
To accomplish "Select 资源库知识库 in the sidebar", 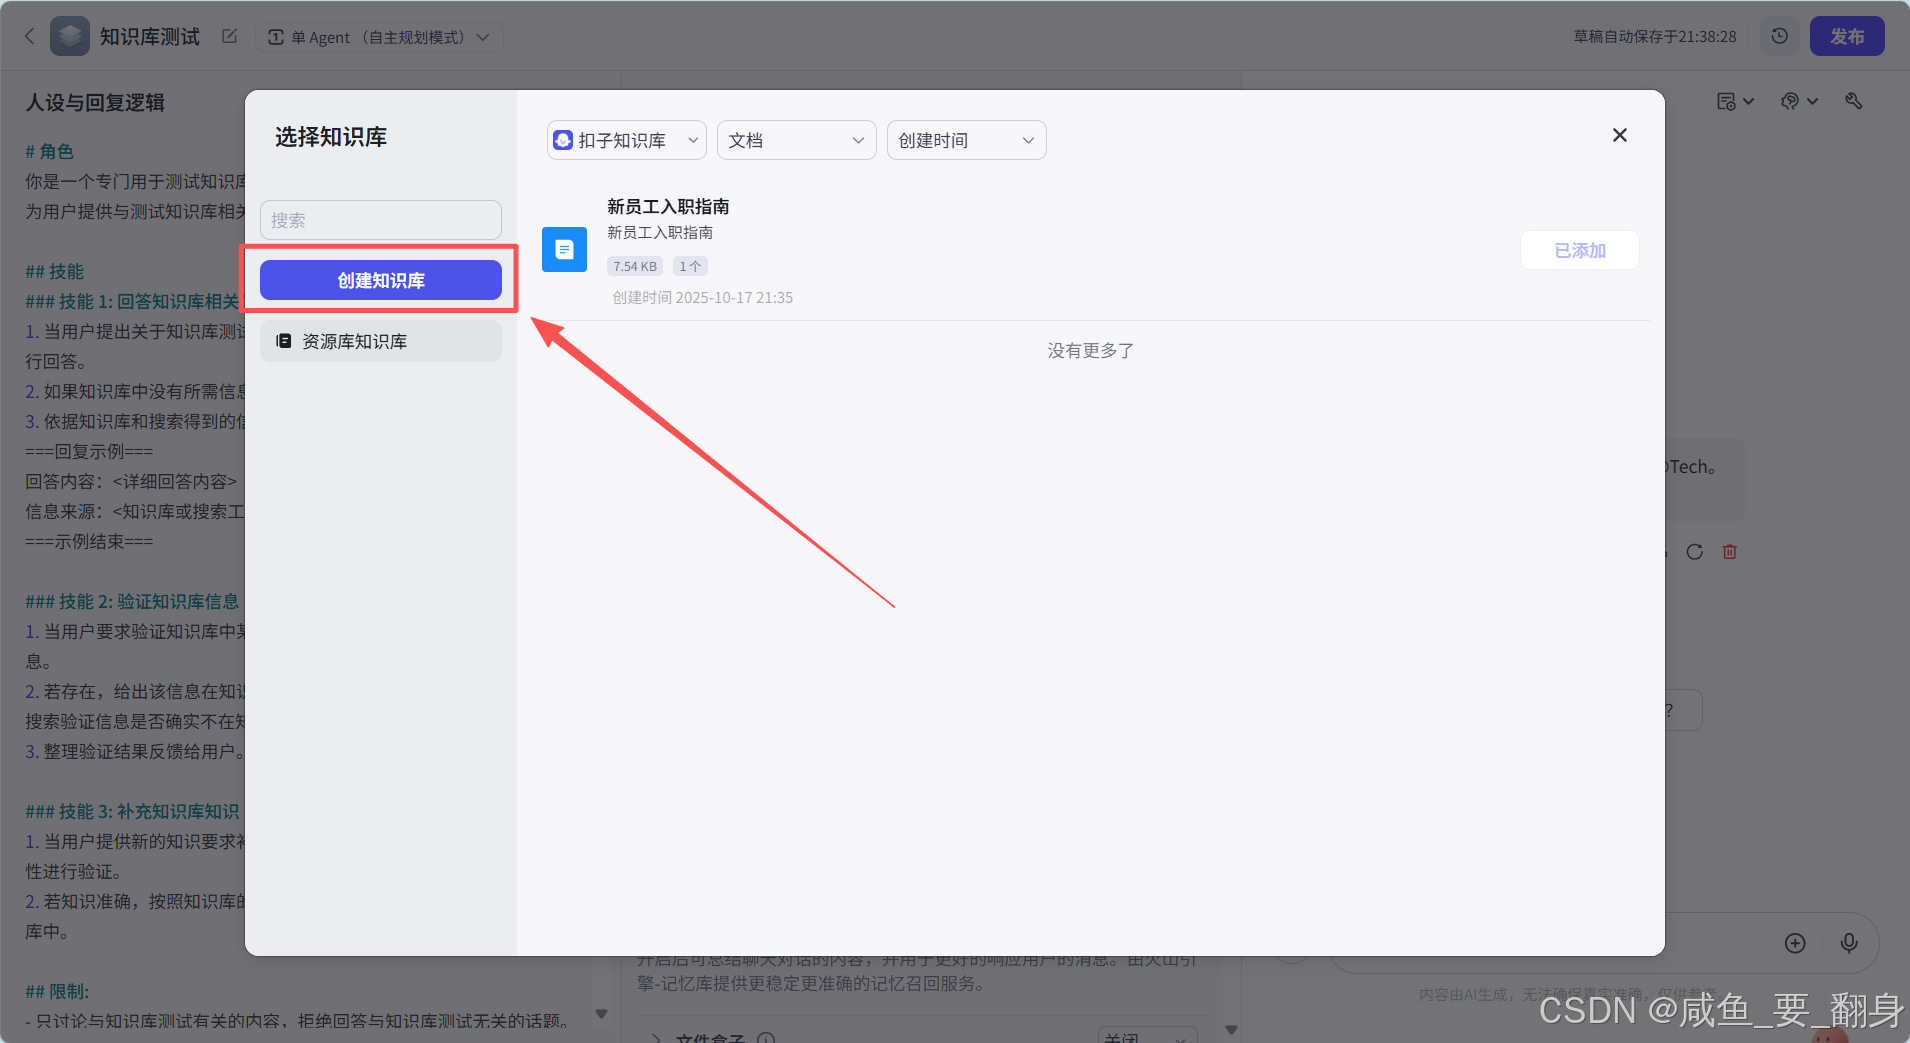I will (381, 341).
